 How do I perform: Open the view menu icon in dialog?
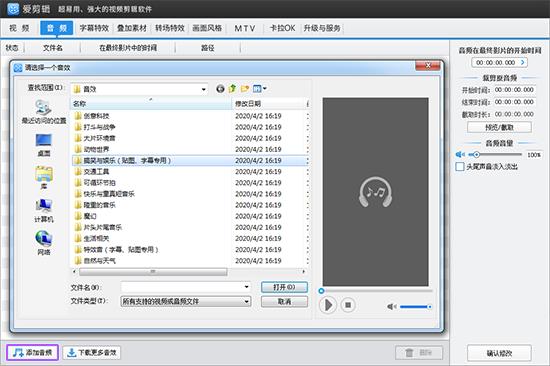point(260,89)
